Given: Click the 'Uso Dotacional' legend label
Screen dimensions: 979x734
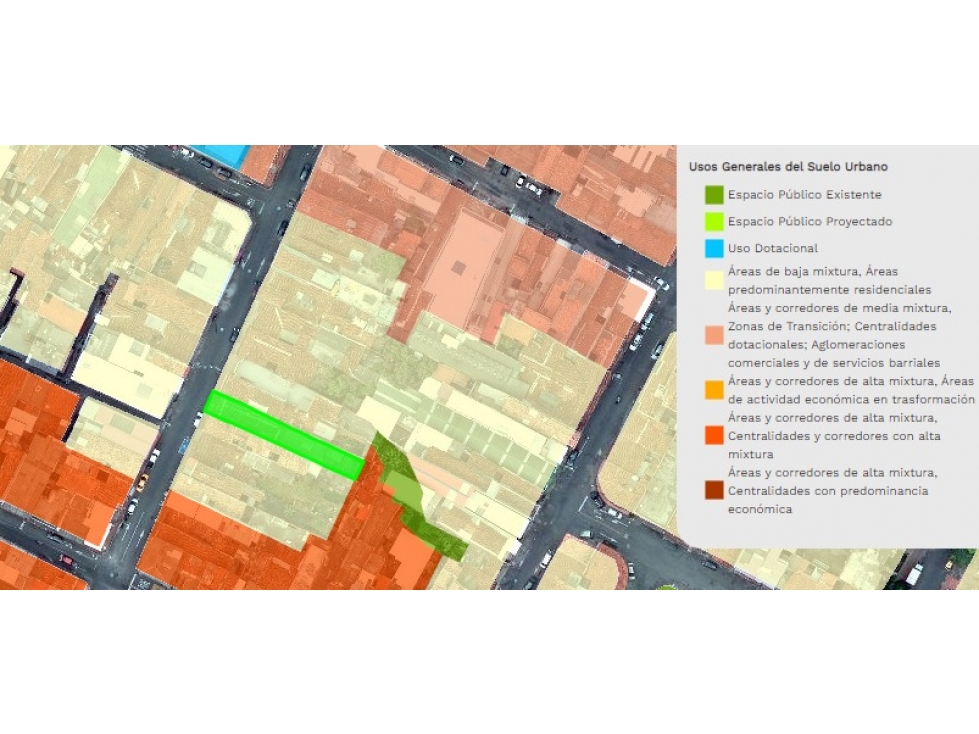Looking at the screenshot, I should tap(772, 248).
